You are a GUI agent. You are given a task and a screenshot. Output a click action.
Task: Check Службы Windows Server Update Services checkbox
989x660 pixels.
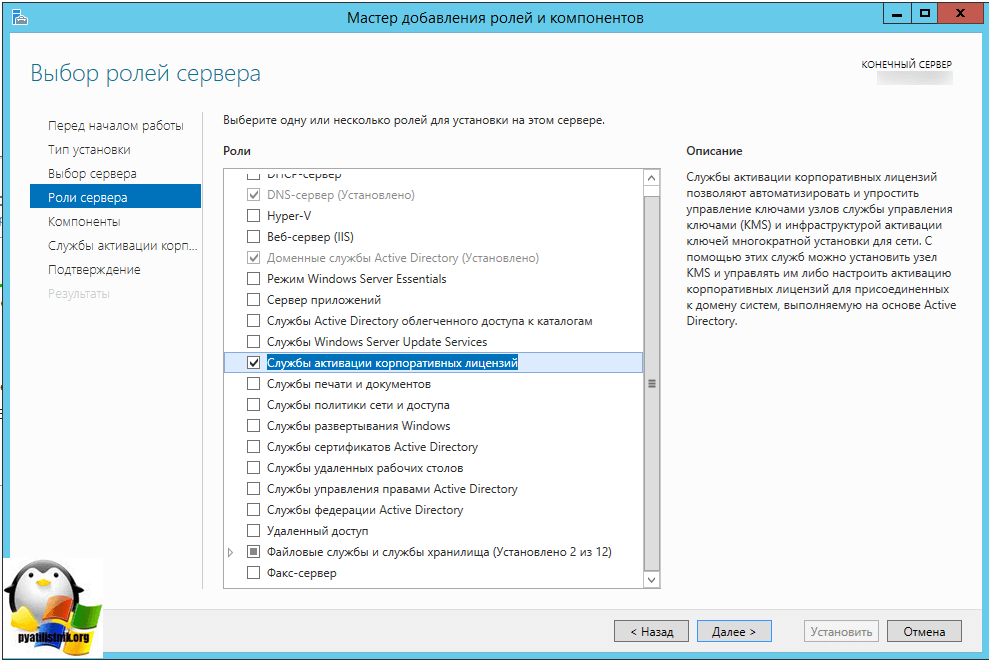pyautogui.click(x=254, y=342)
